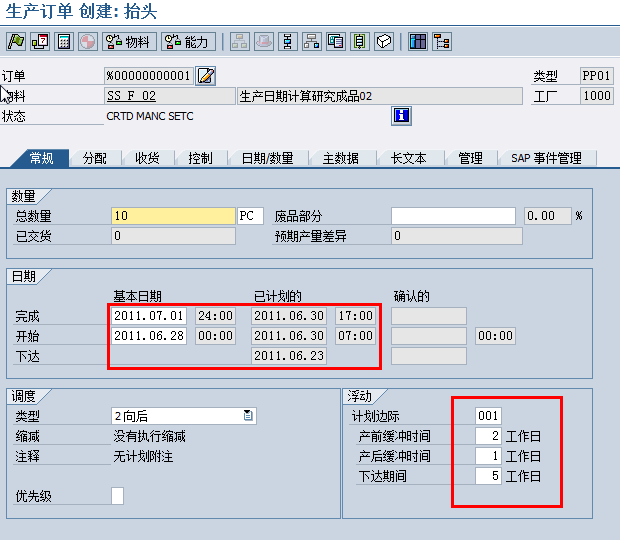Click the scheduled start time 07:00

coord(355,336)
